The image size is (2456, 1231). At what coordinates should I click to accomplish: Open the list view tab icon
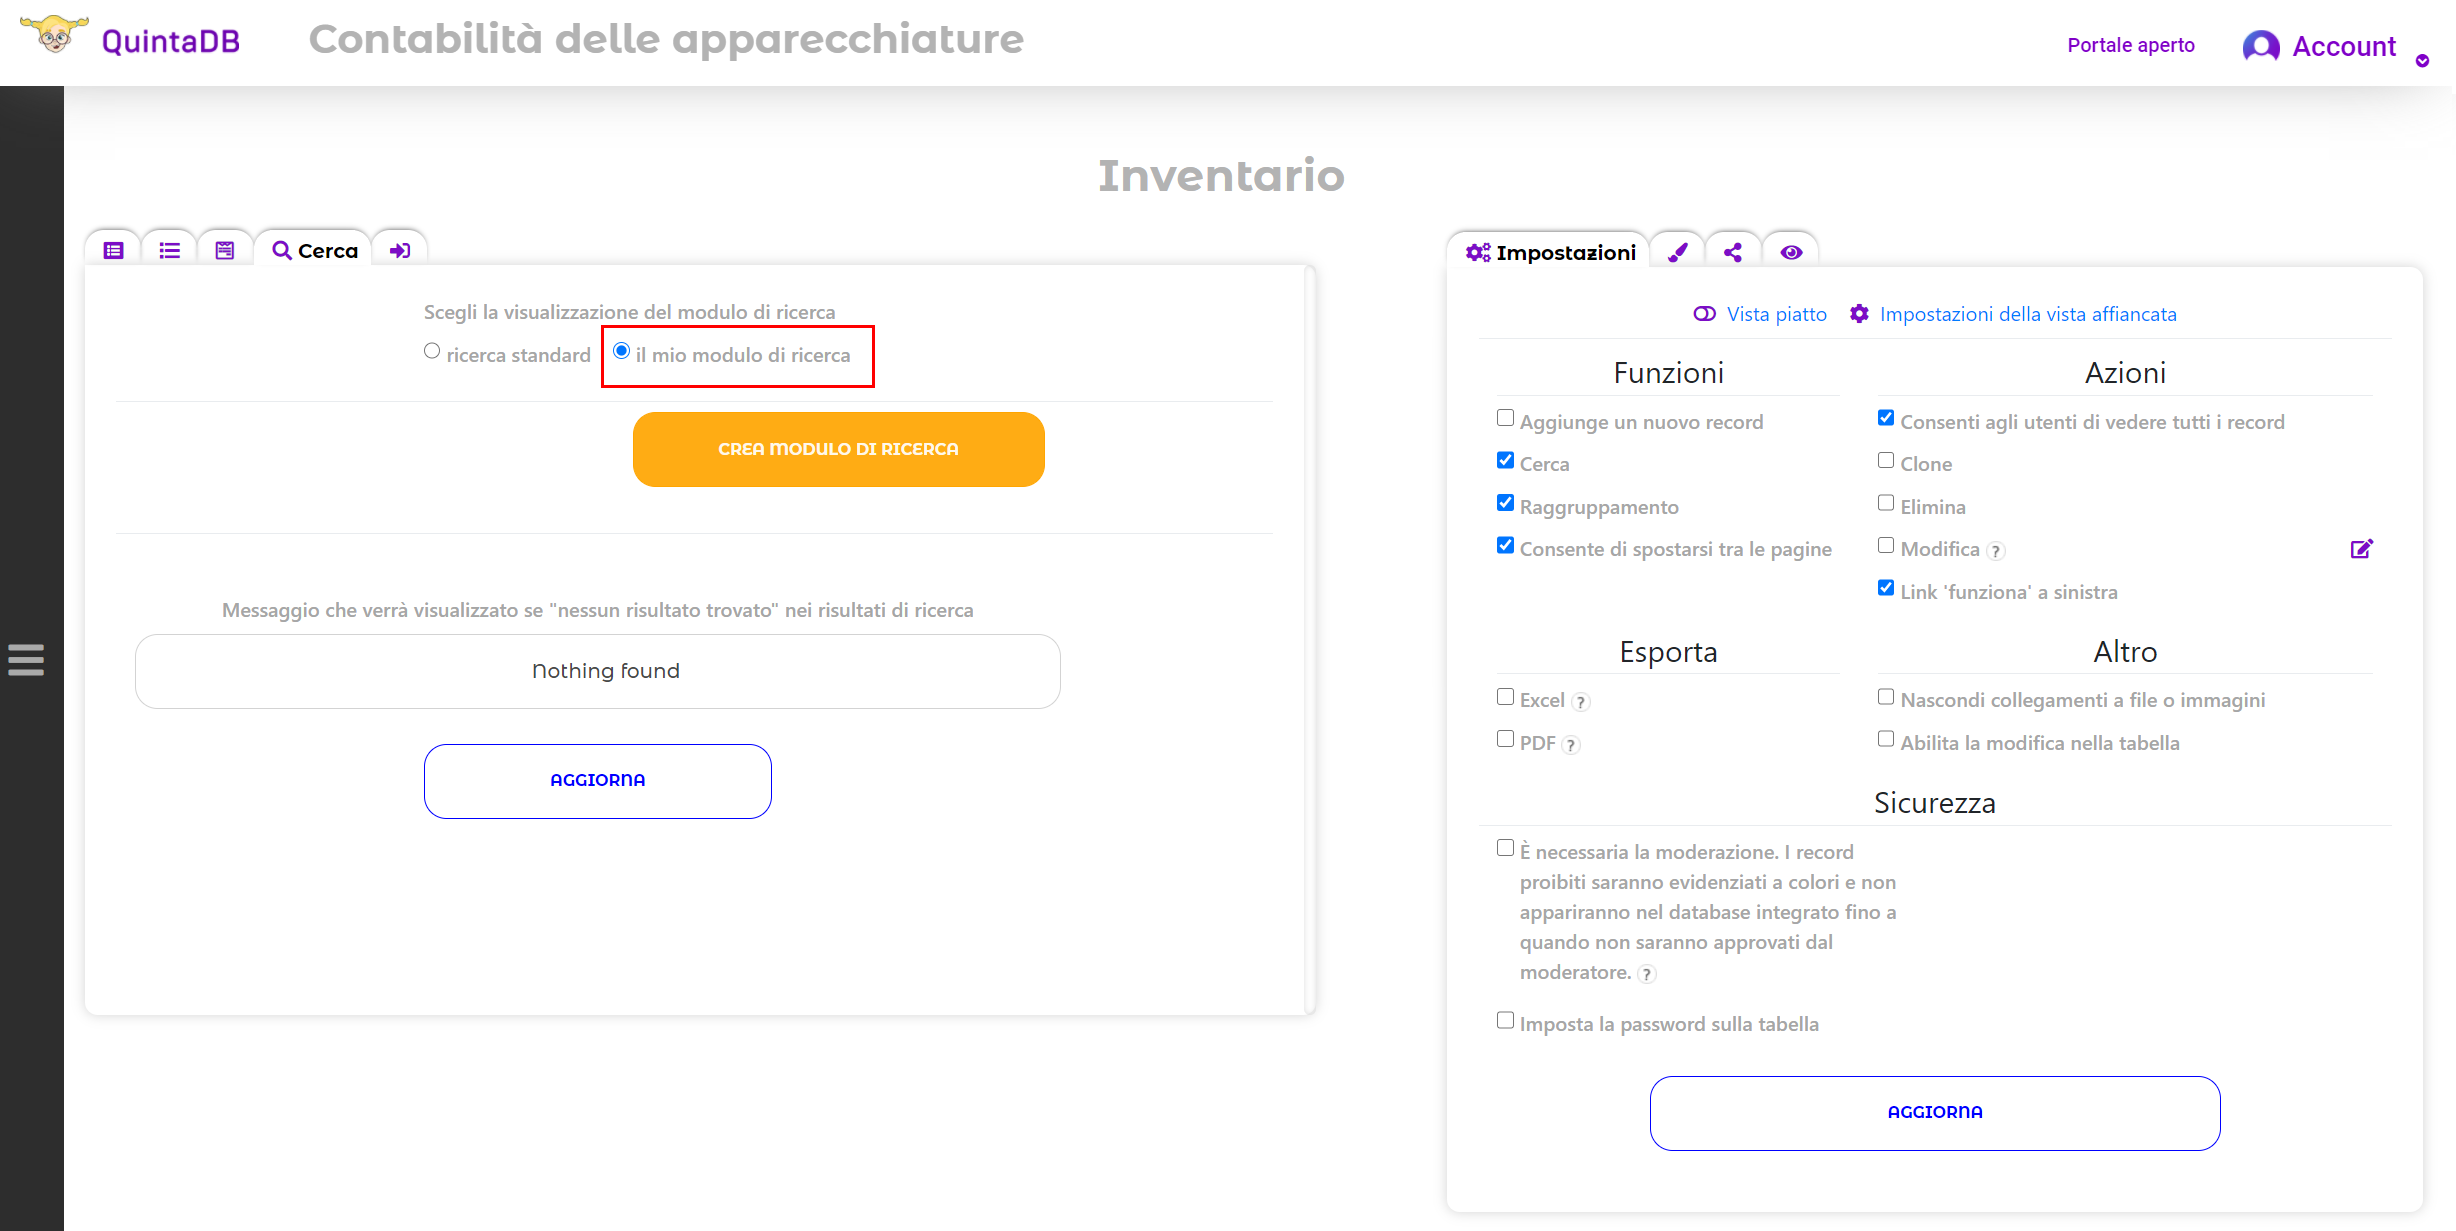coord(169,250)
